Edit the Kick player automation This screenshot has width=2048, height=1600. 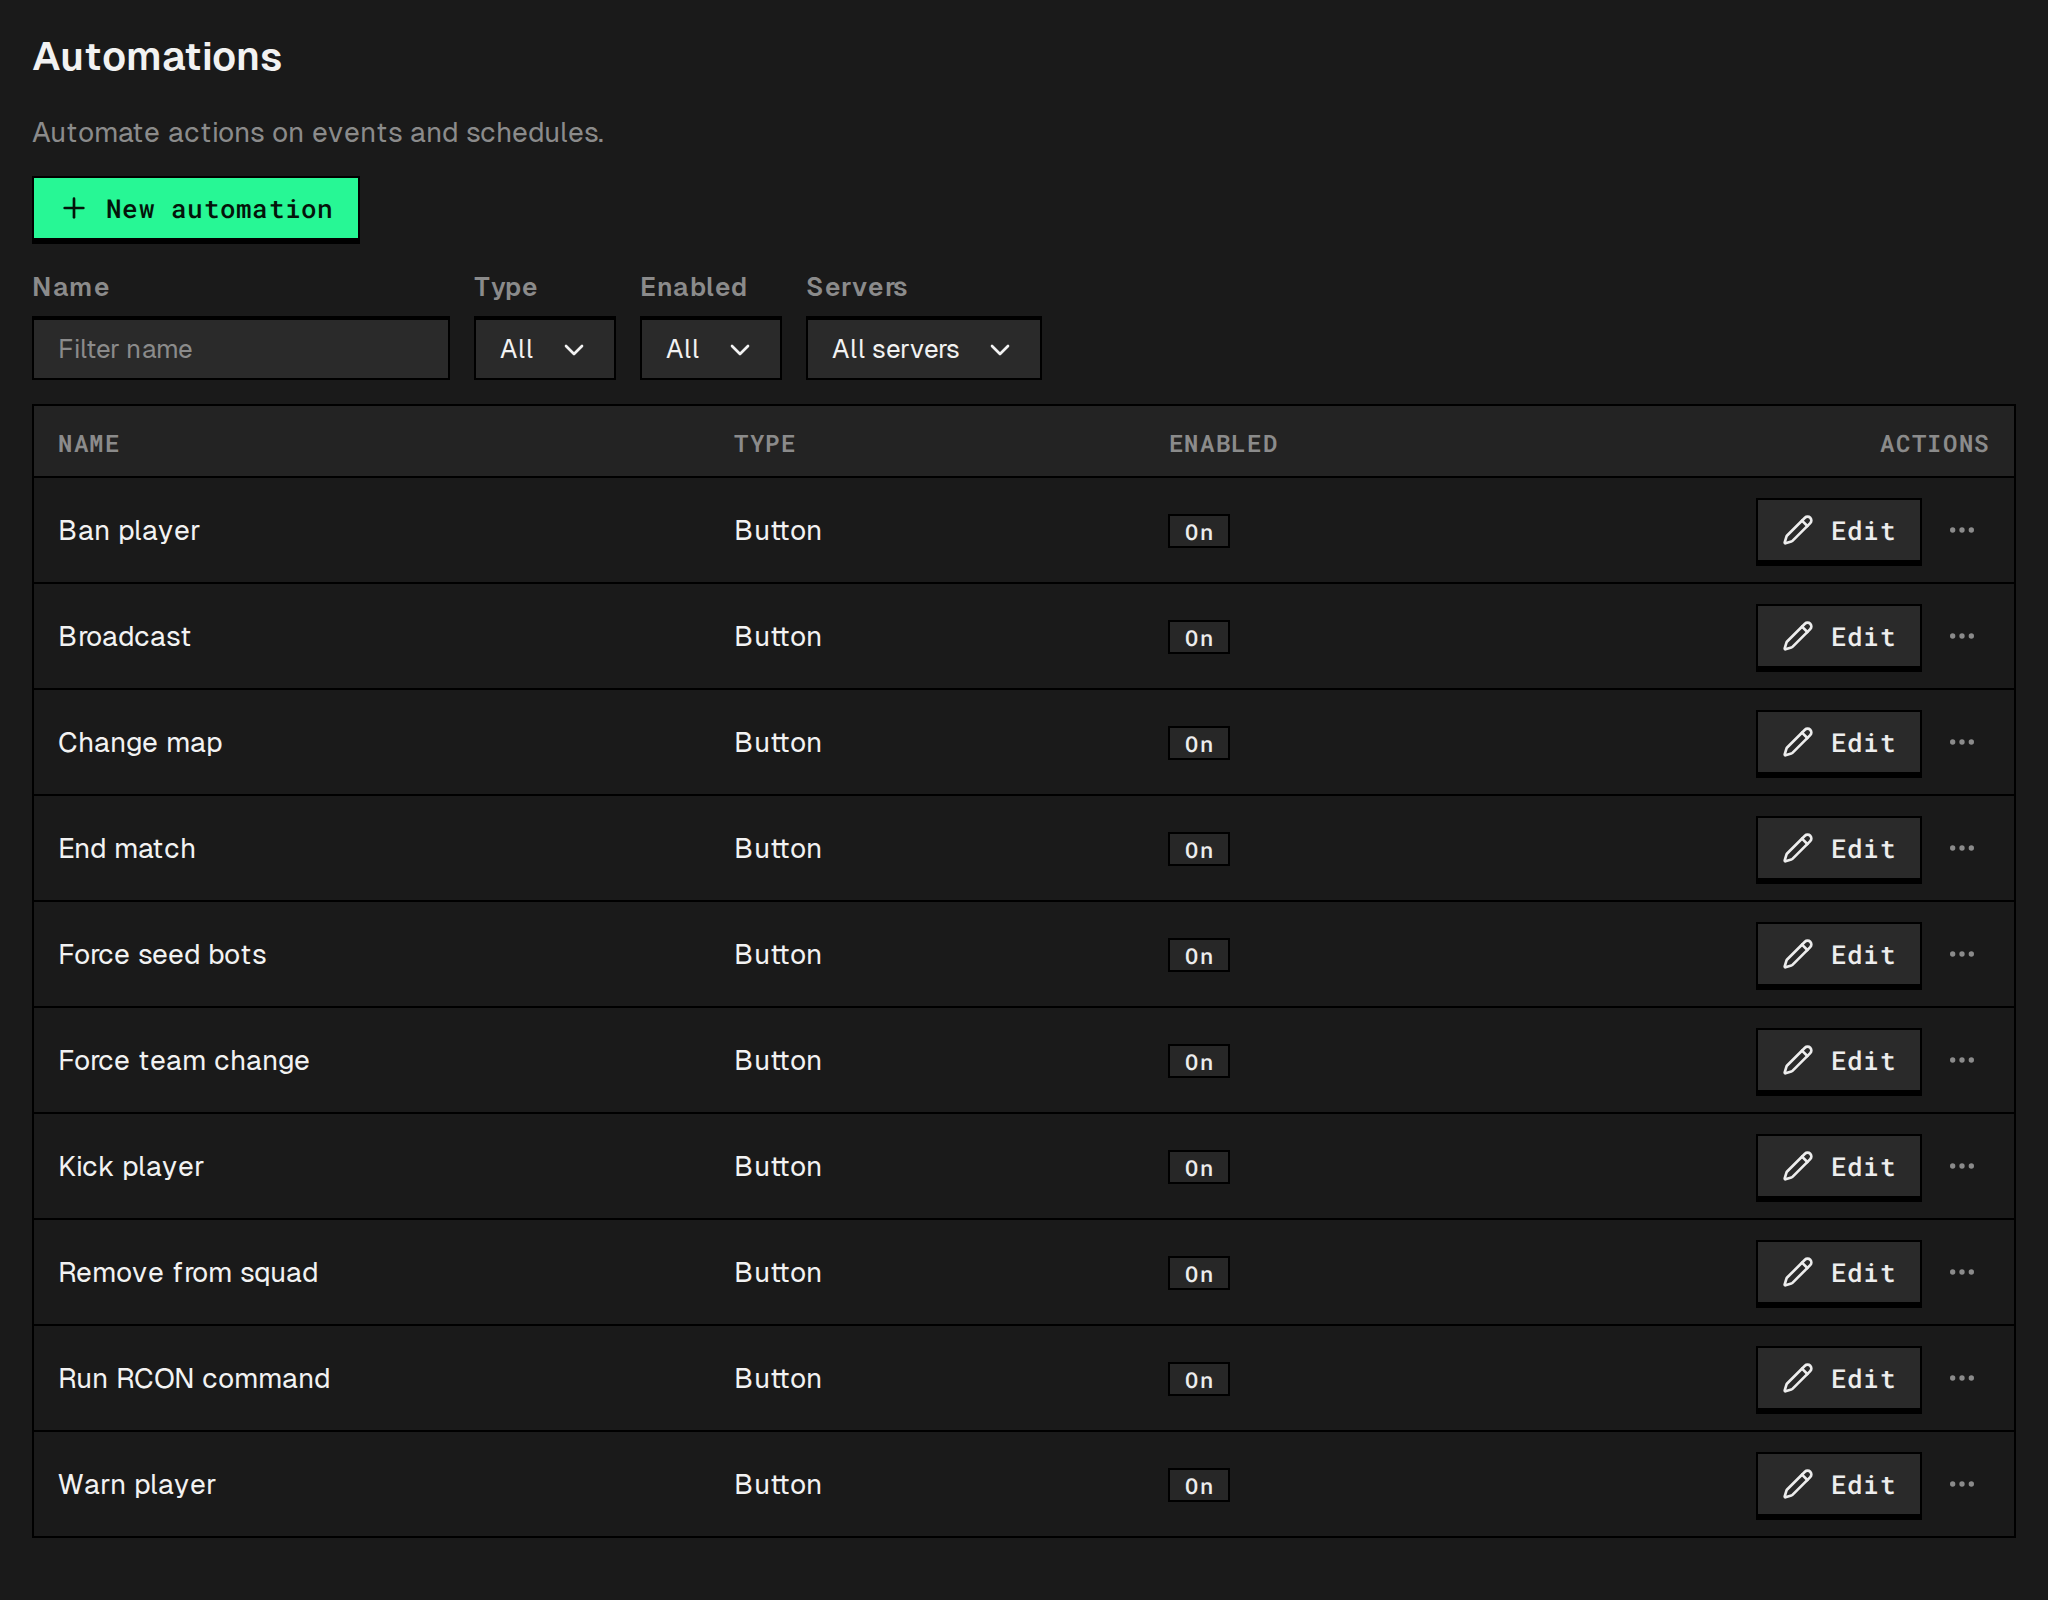tap(1838, 1167)
